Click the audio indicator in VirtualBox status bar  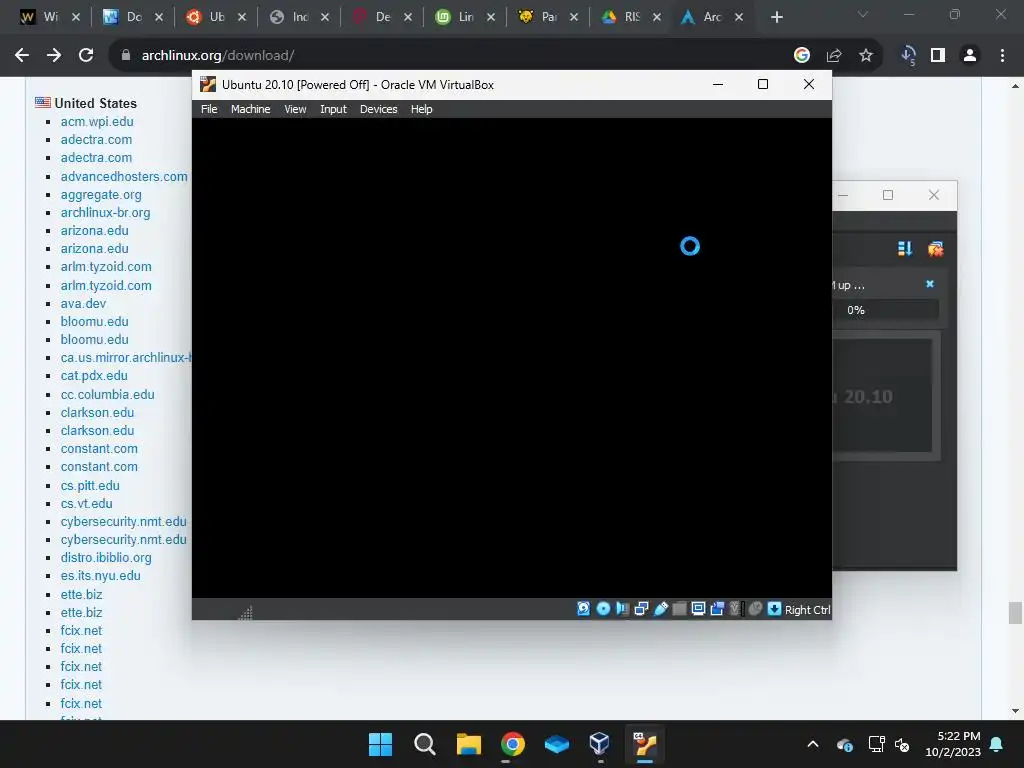622,609
